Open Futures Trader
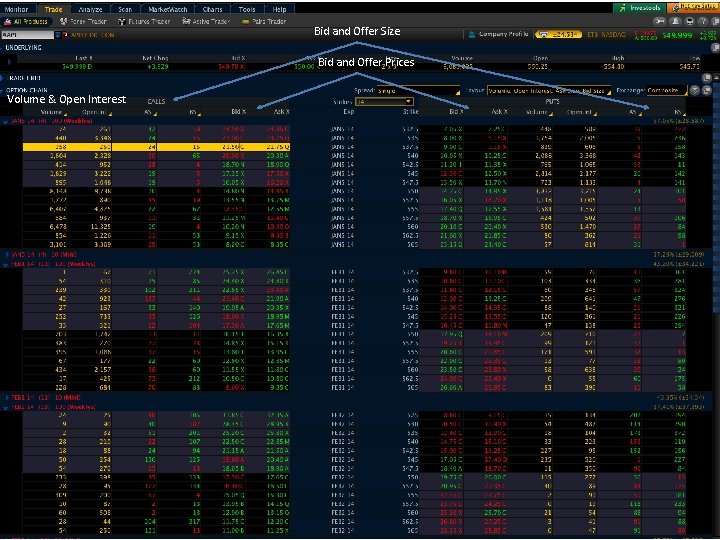 tap(144, 22)
